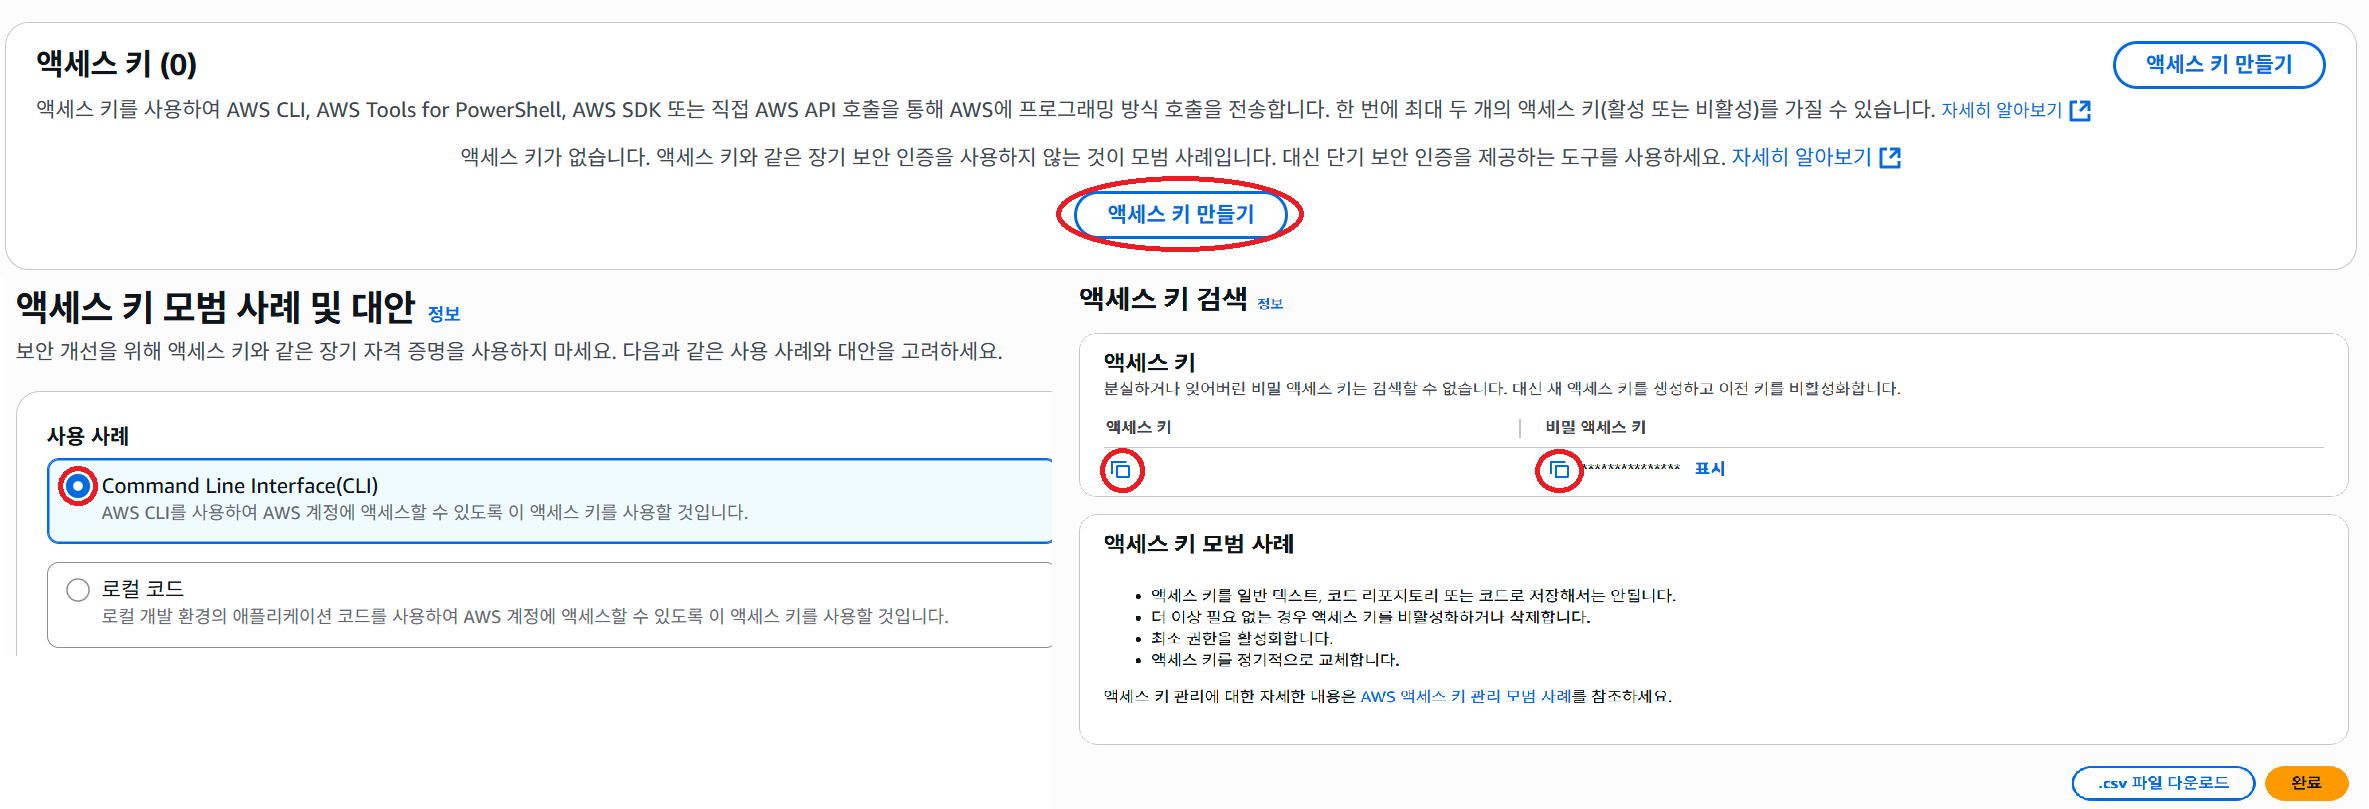The width and height of the screenshot is (2369, 809).
Task: Click the 액세스 키 (0) section heading
Action: (x=116, y=64)
